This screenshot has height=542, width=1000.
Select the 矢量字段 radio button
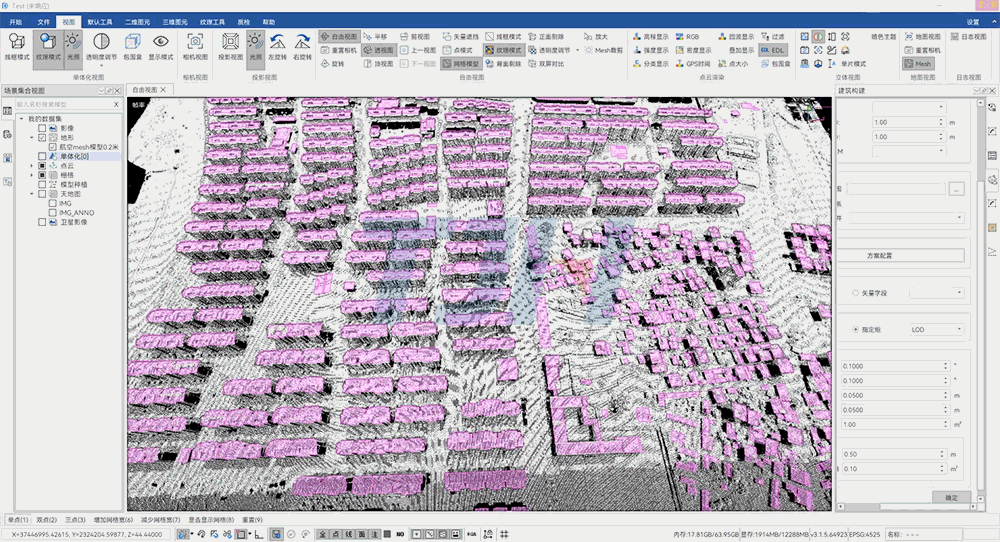click(843, 293)
